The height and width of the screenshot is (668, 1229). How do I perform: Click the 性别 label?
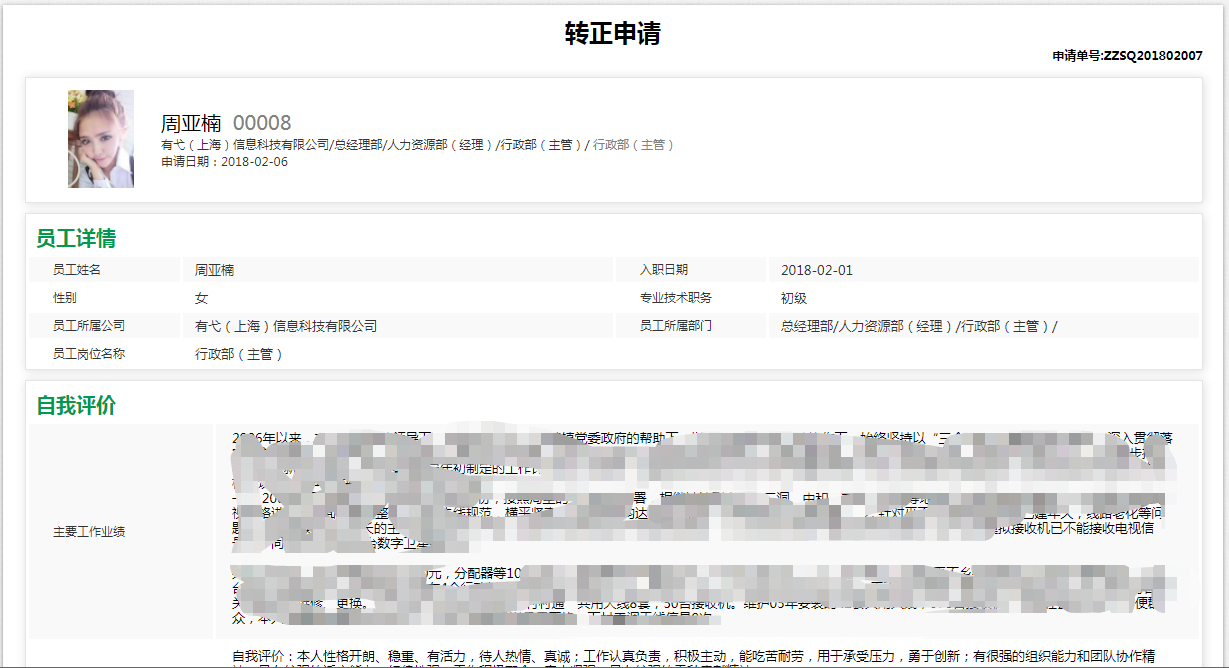click(x=65, y=298)
